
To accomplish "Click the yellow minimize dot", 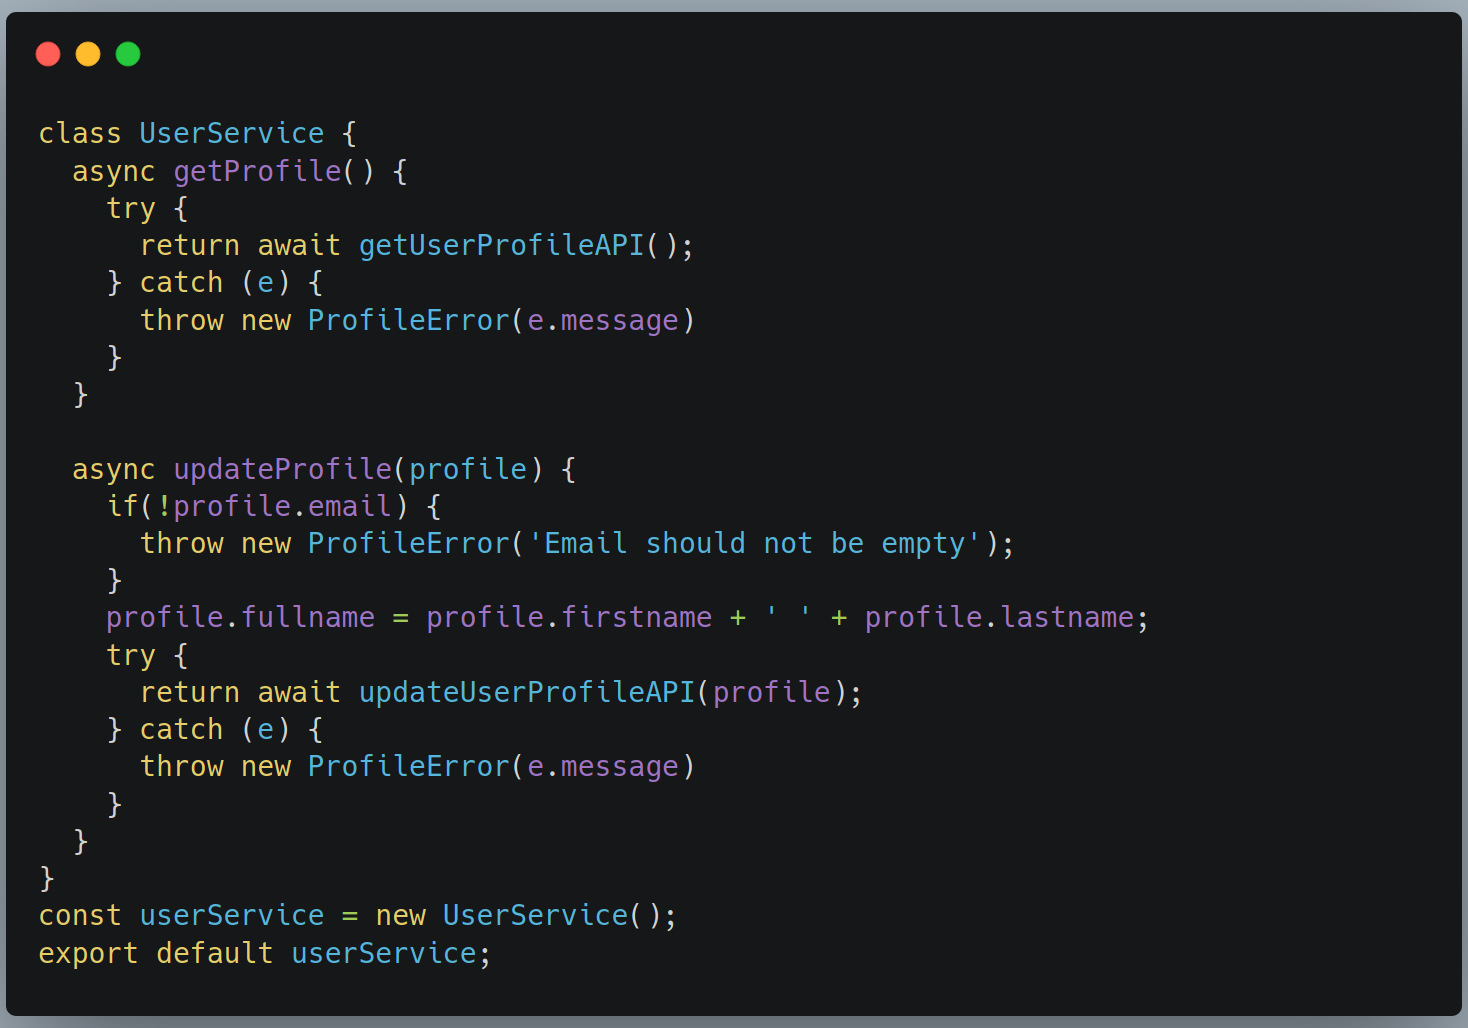I will click(88, 54).
